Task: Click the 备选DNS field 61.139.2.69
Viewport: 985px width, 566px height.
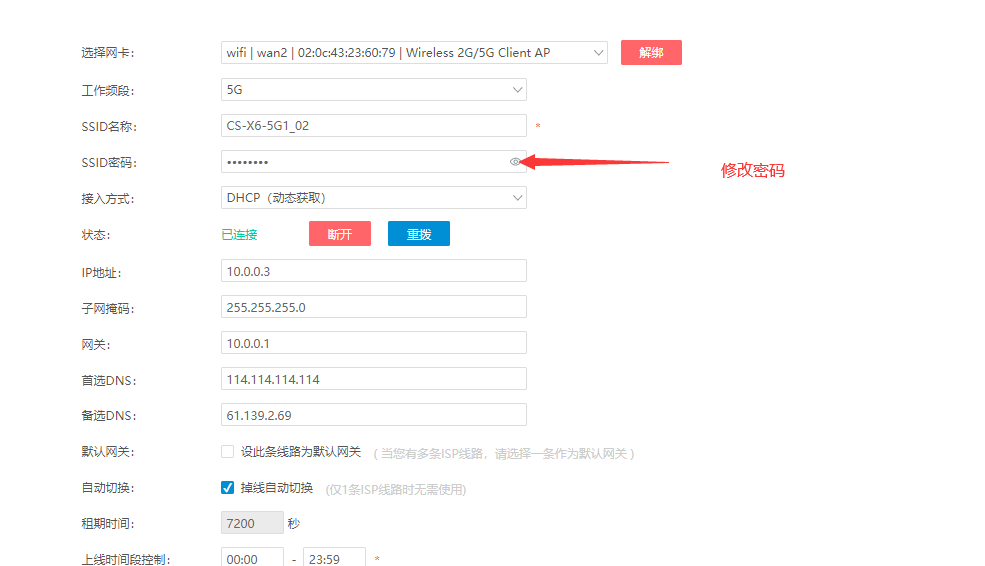Action: 374,415
